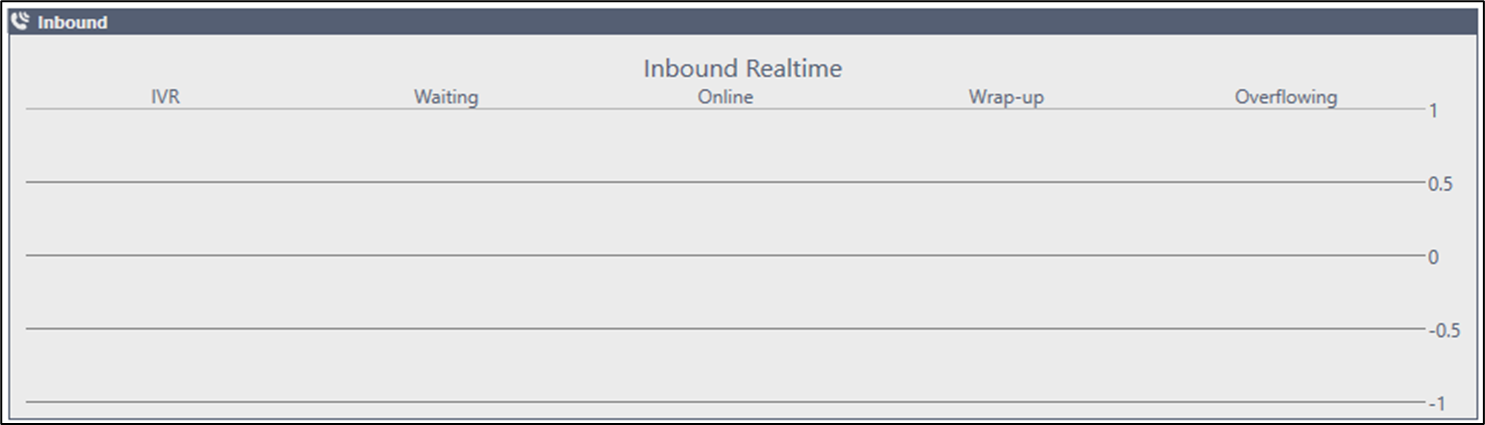Click the bottom -1 gridline
This screenshot has height=425, width=1485.
[726, 402]
